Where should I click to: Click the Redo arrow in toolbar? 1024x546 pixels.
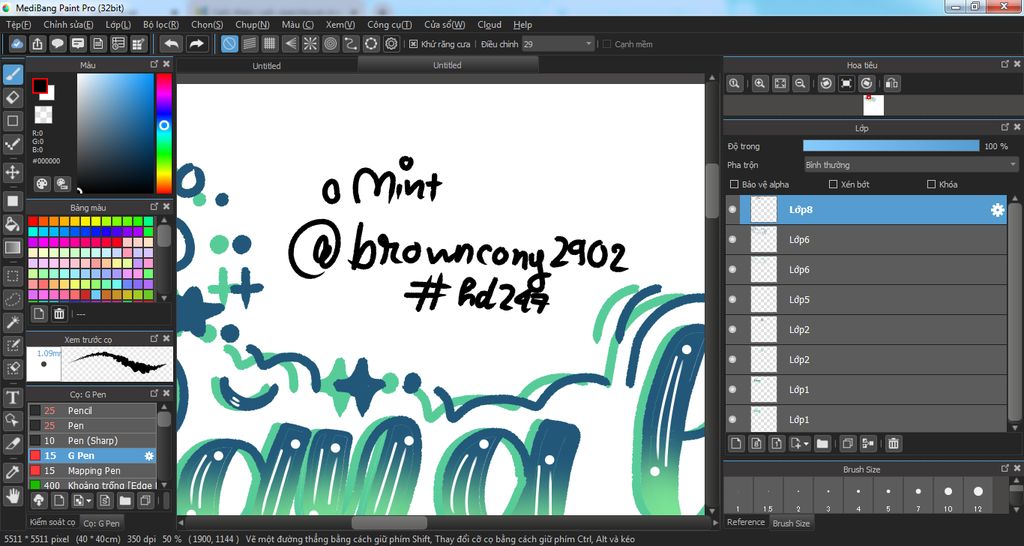(196, 44)
